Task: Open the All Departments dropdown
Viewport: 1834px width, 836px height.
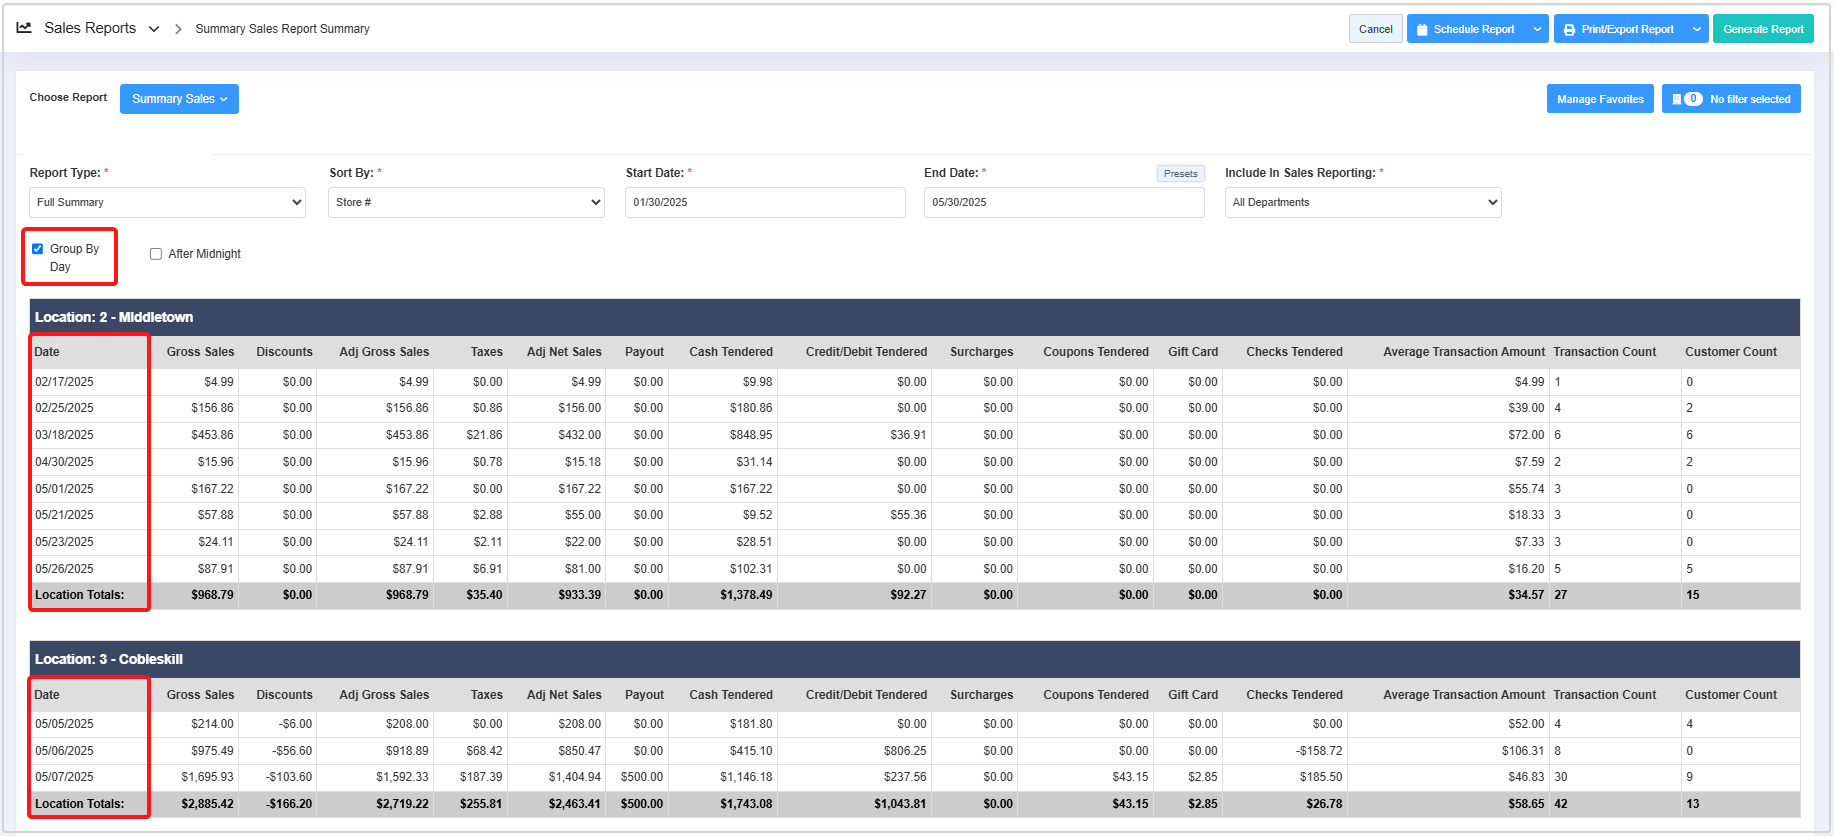Action: click(x=1363, y=202)
